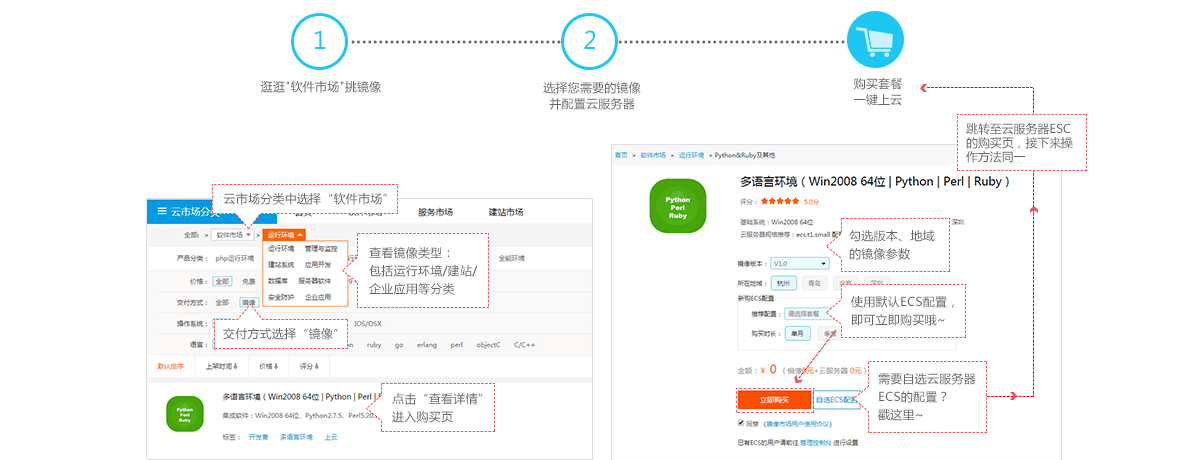Sort the list by 上架时间
Screen dimensions: 1200x460
click(x=221, y=367)
